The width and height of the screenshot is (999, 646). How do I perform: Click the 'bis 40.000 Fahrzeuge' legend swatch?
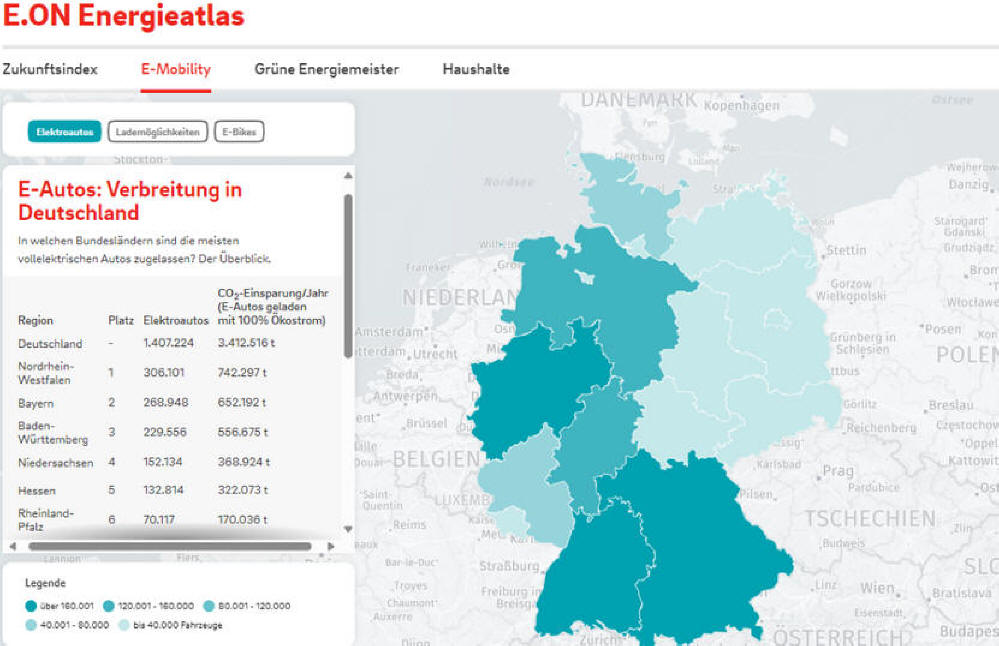[124, 626]
